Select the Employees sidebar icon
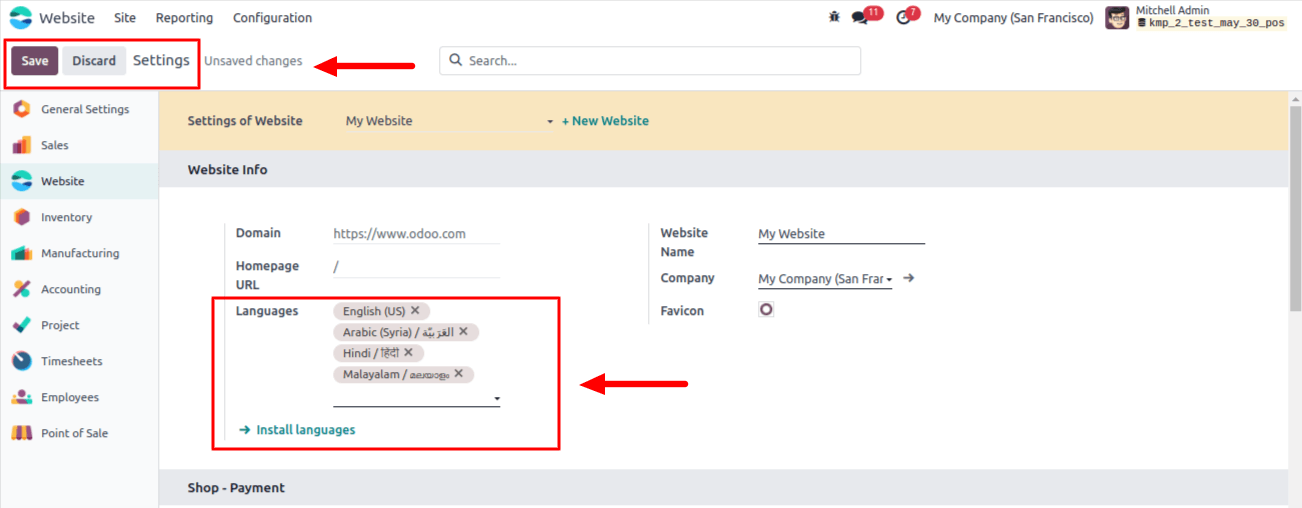The width and height of the screenshot is (1302, 508). [22, 397]
